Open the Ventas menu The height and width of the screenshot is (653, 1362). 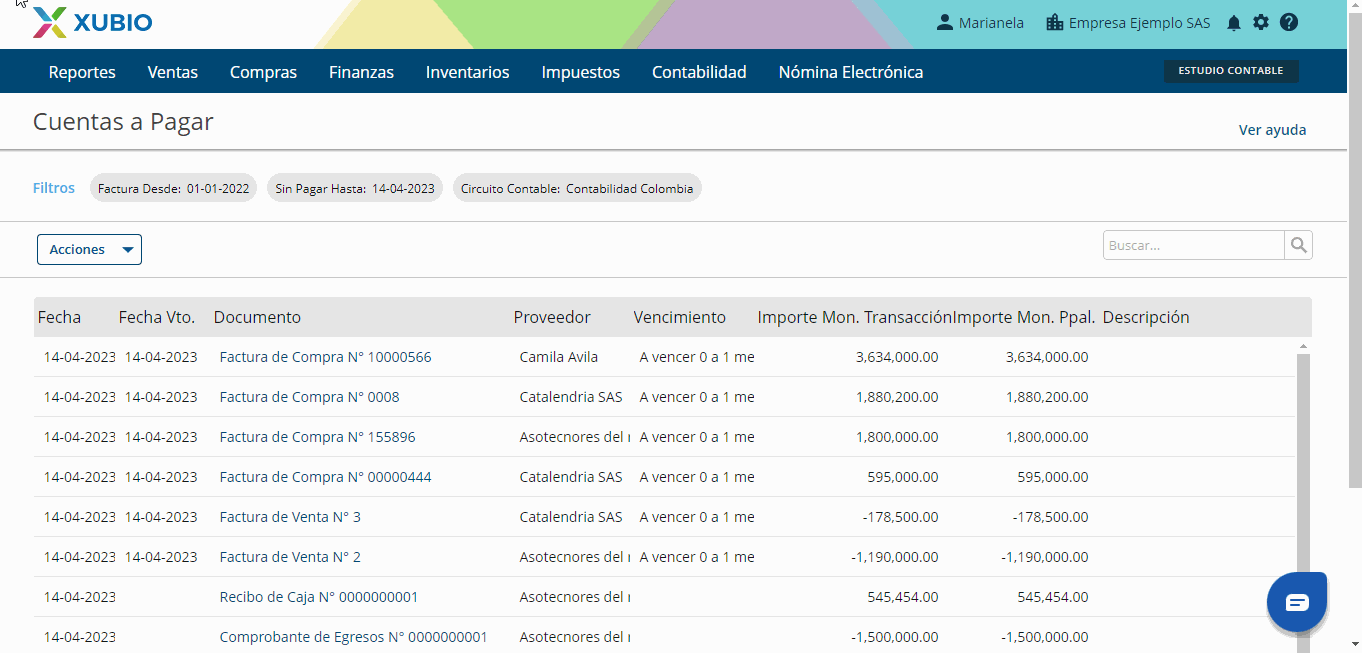click(x=173, y=72)
